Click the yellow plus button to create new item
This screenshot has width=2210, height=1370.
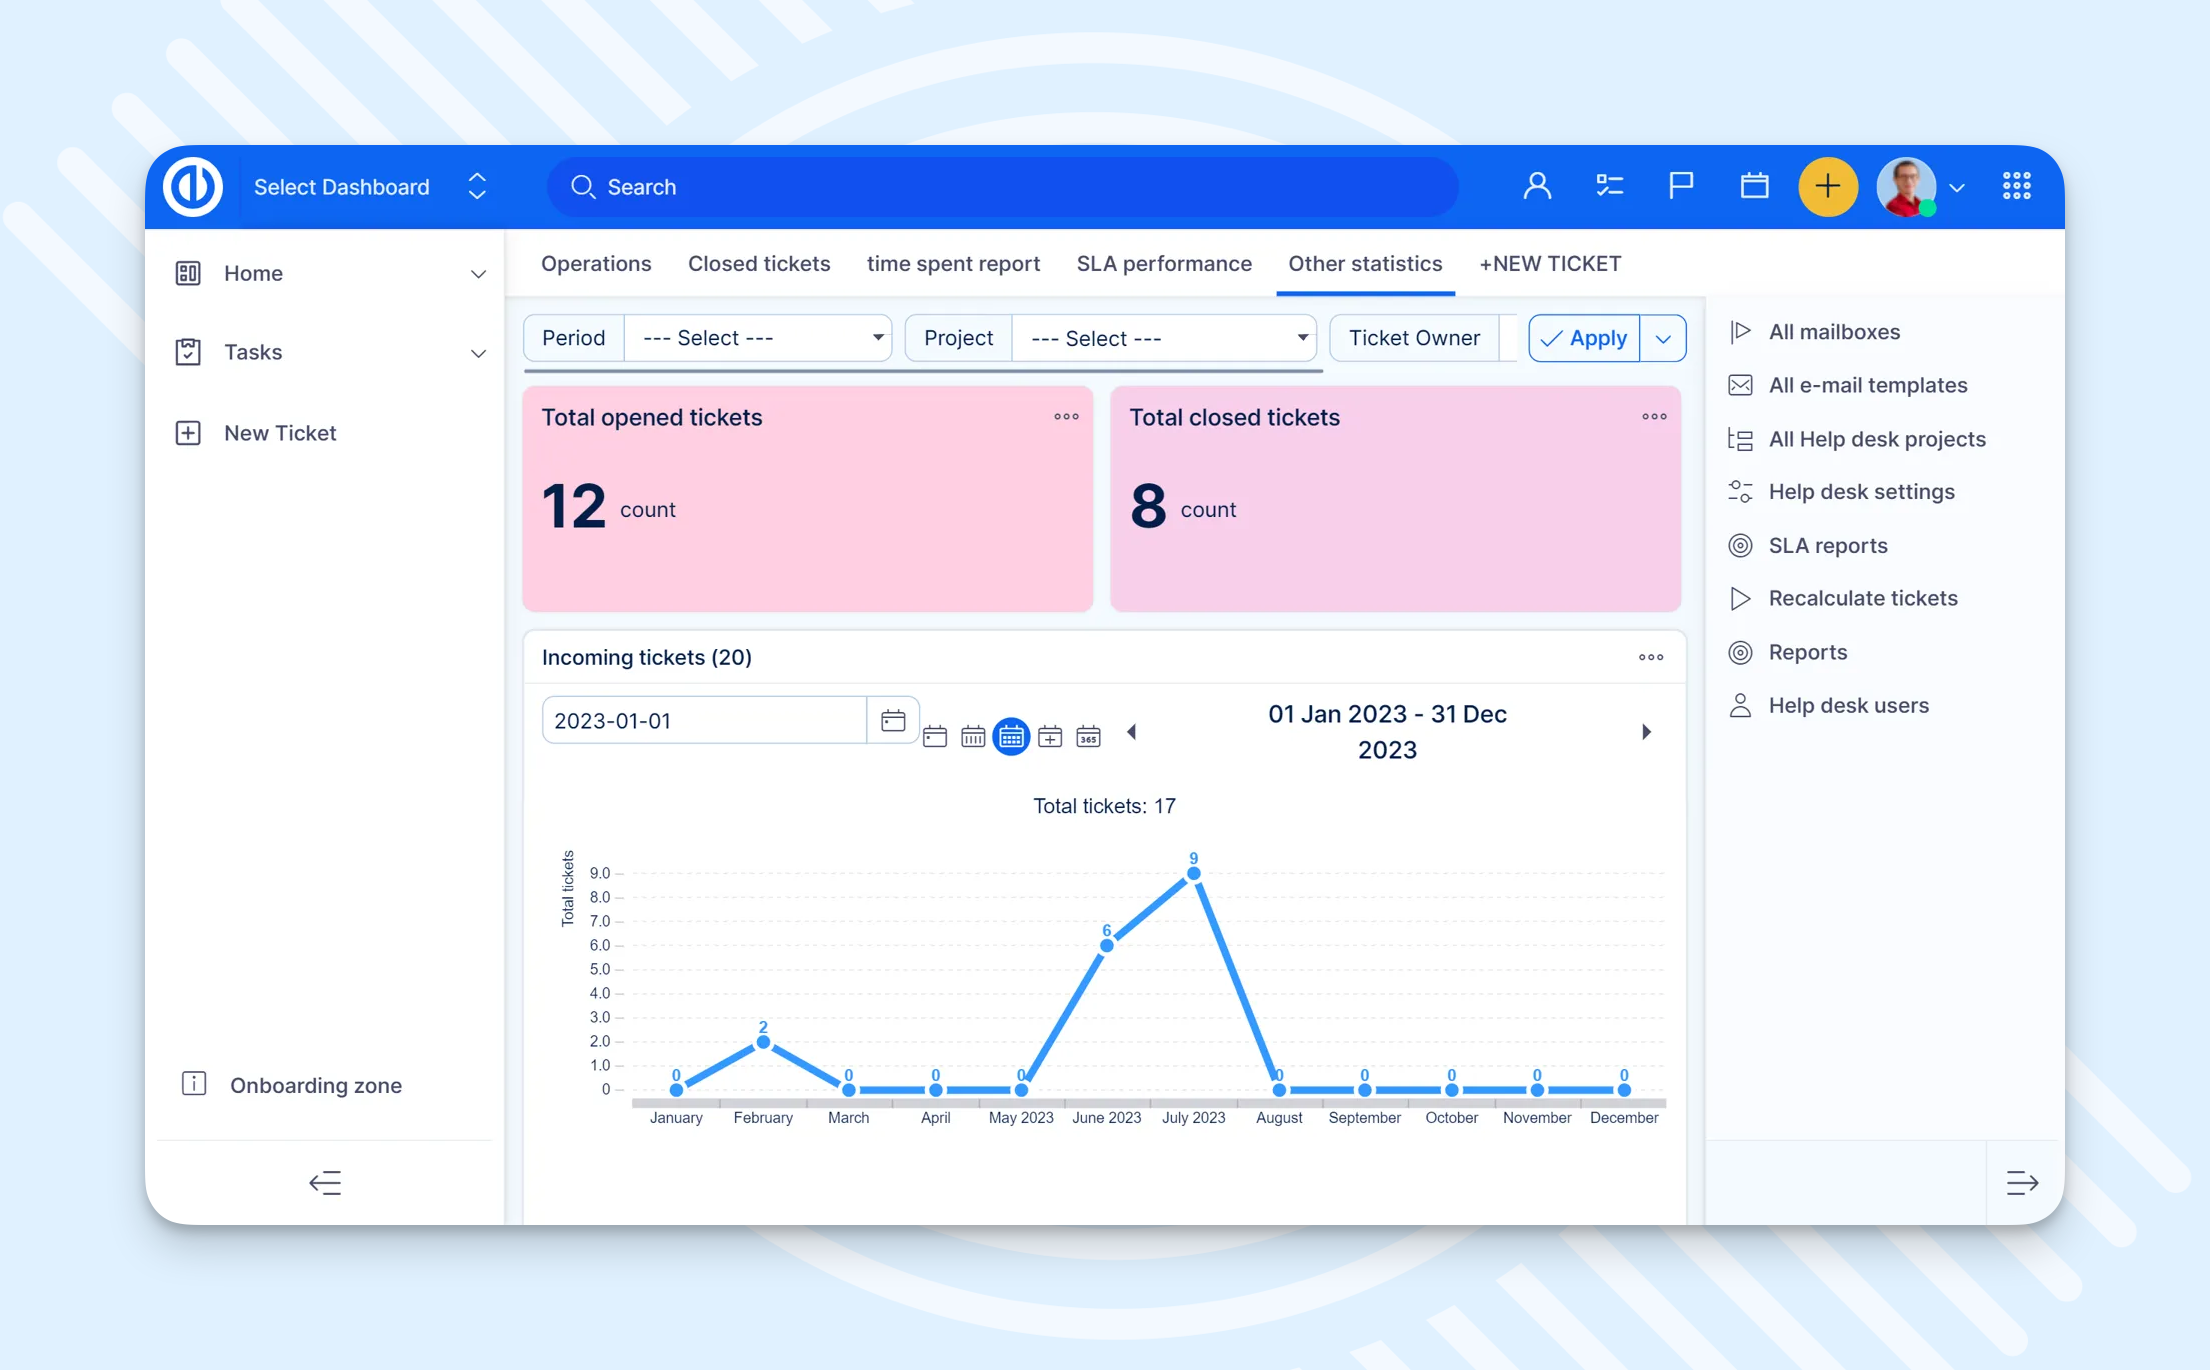click(1828, 187)
